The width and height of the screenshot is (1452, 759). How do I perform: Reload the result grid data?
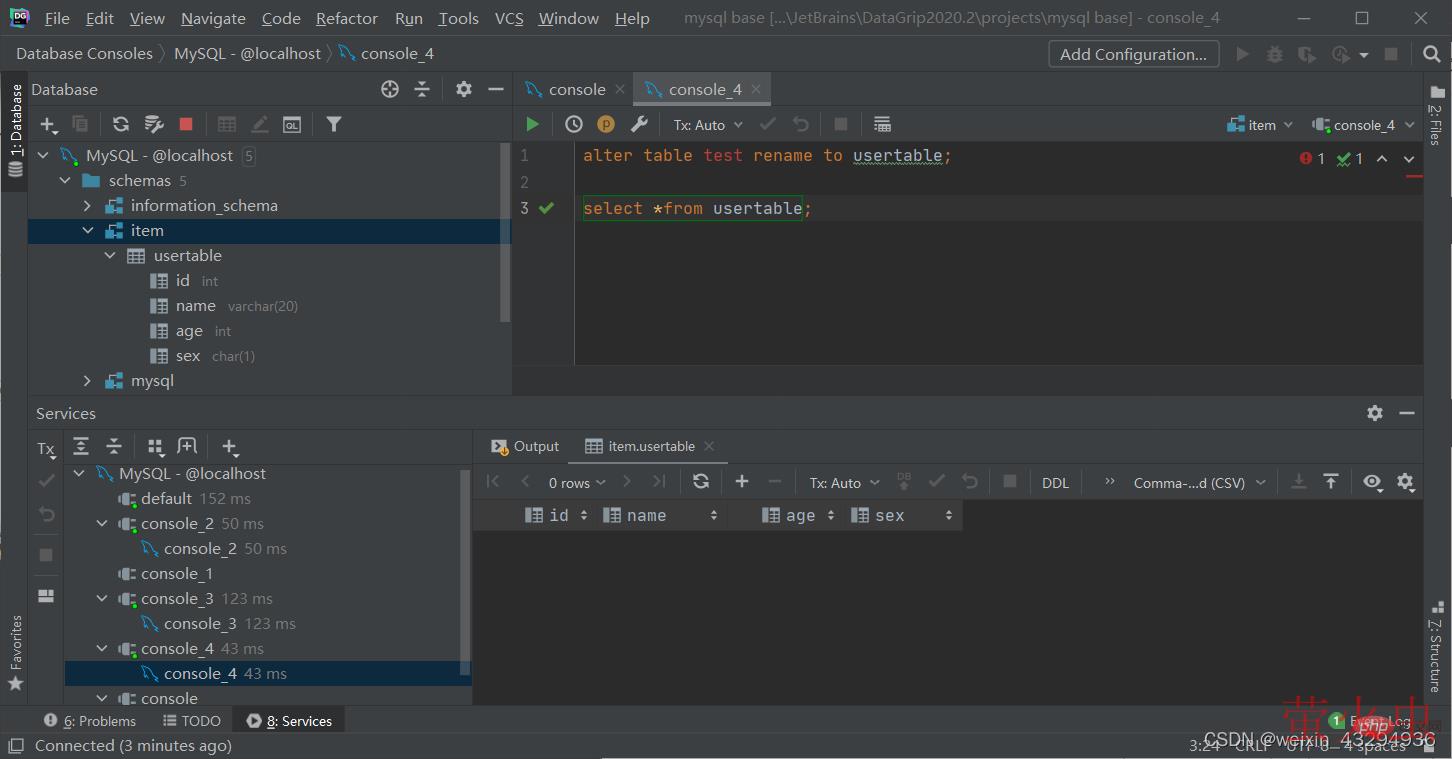(x=701, y=482)
